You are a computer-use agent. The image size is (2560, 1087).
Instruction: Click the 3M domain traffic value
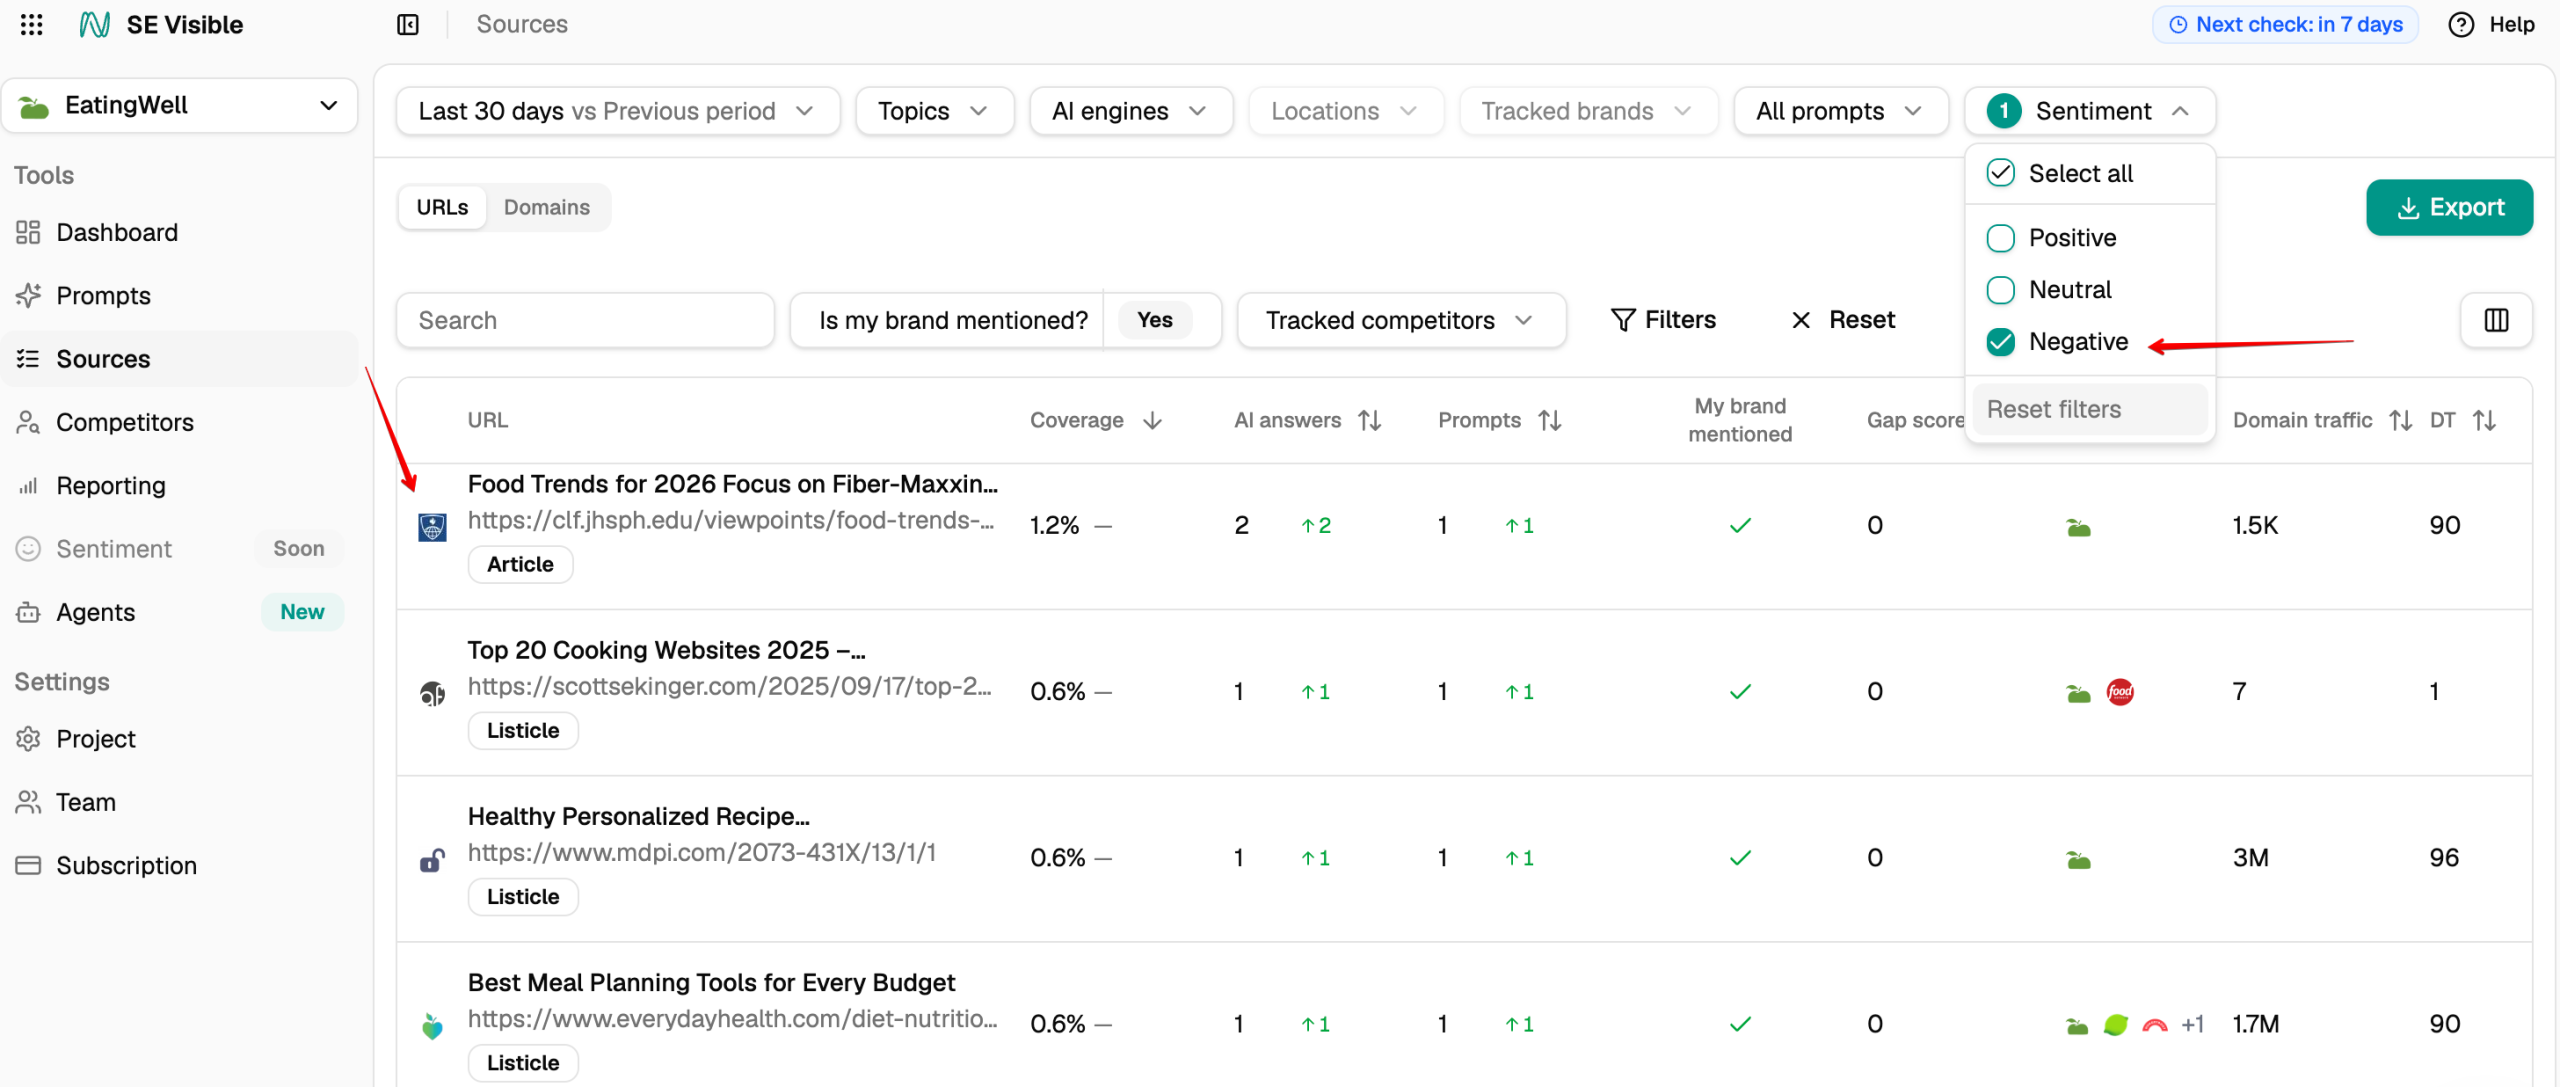click(x=2251, y=858)
